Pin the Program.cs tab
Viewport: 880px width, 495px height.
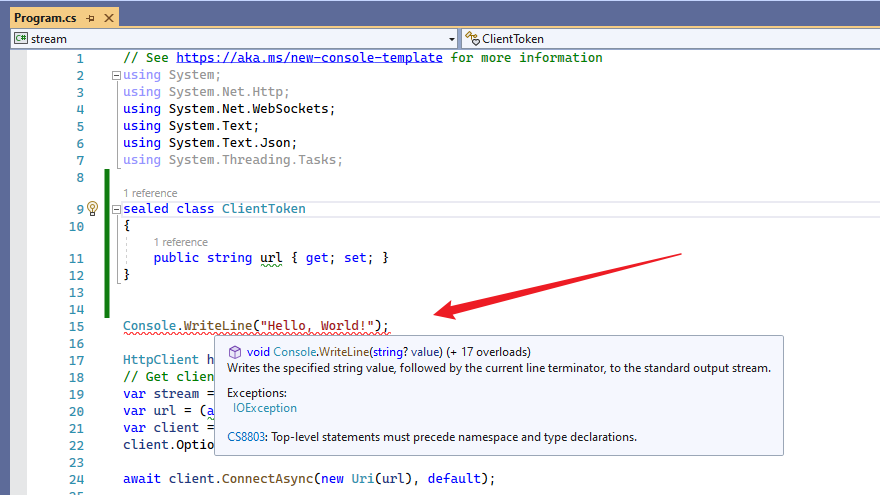click(89, 18)
